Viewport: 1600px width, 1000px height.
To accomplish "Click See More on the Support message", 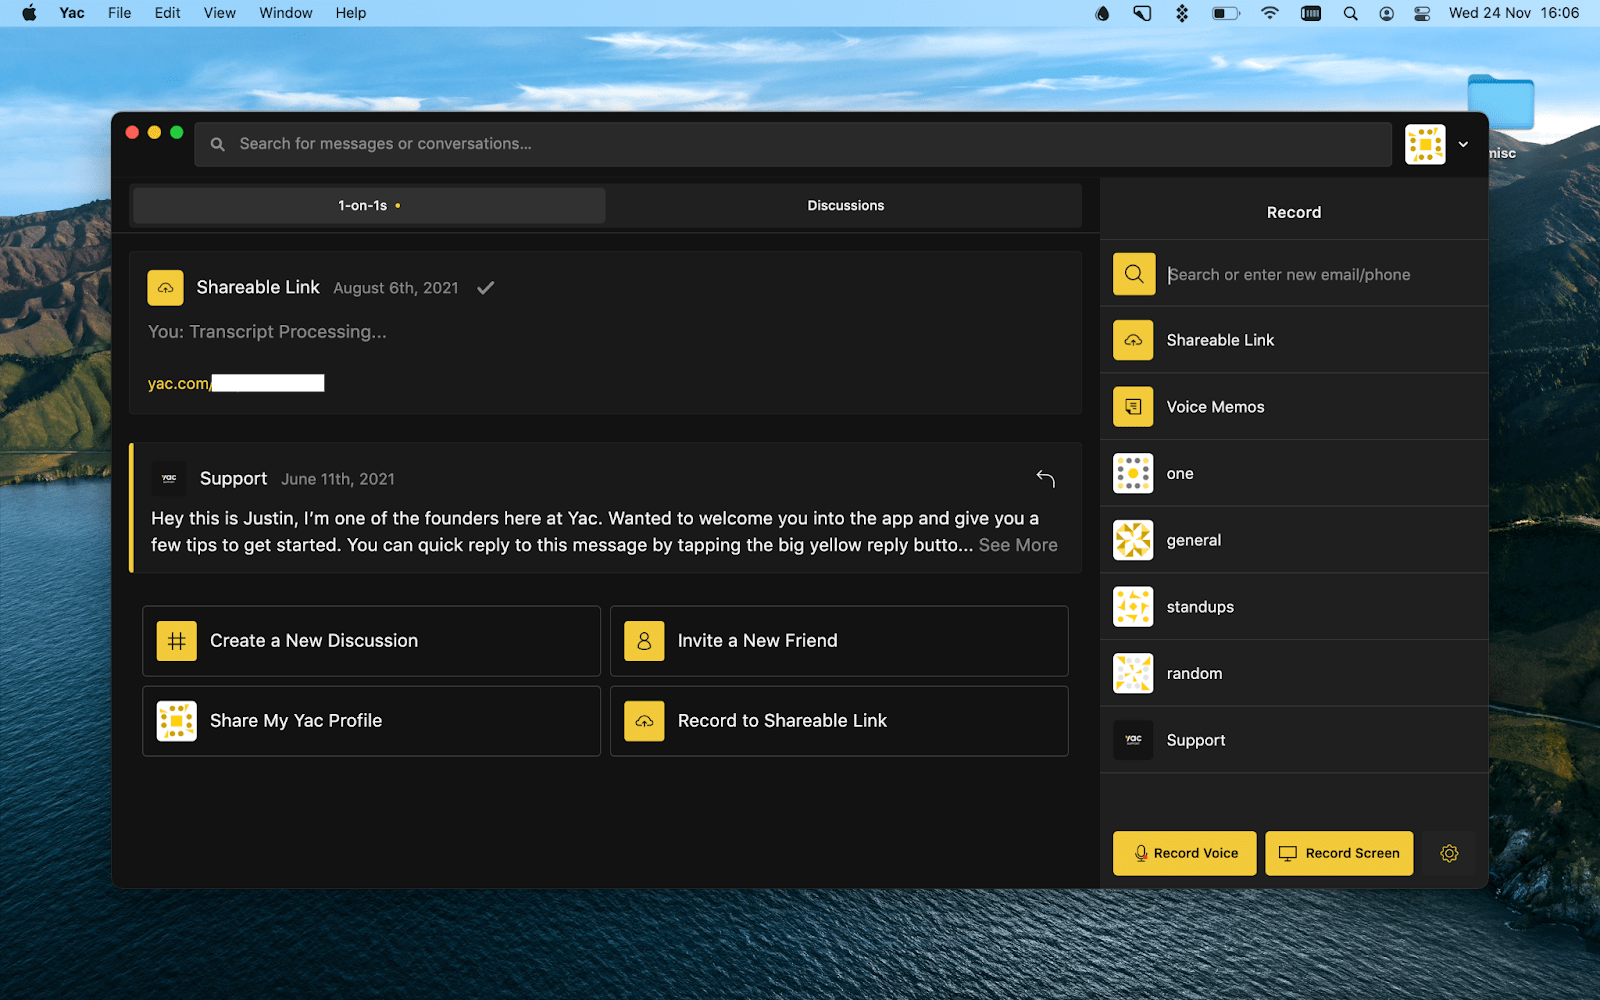I will pos(1018,545).
